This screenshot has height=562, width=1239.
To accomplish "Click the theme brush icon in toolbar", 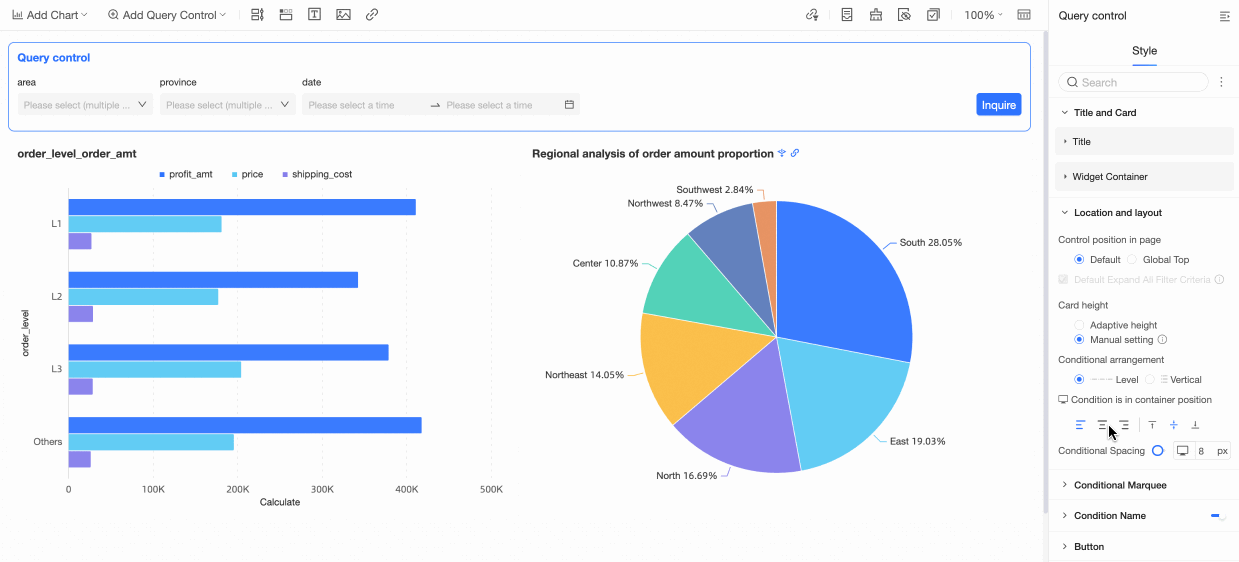I will (x=876, y=15).
